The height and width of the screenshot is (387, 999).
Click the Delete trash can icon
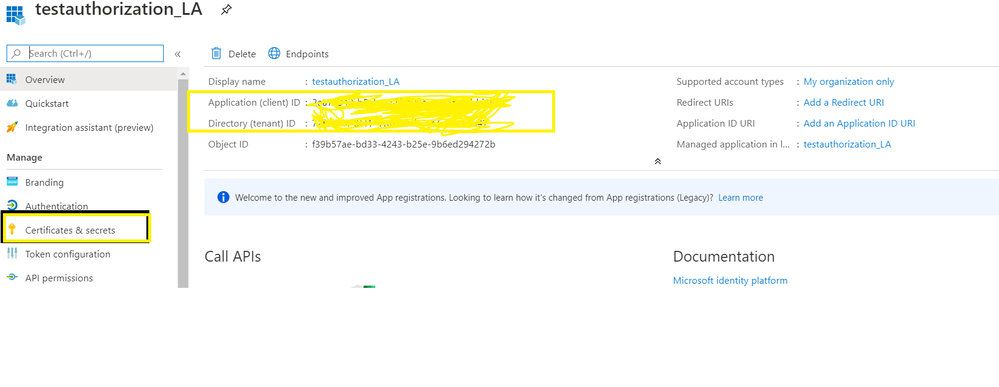(x=217, y=54)
